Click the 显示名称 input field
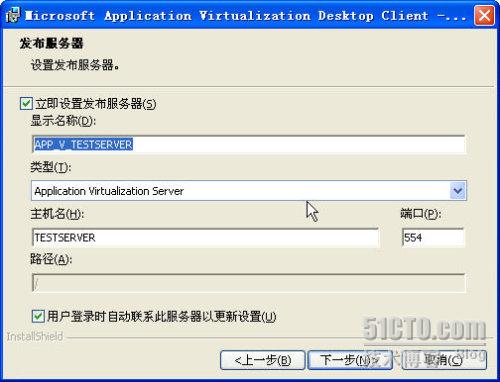The image size is (500, 382). click(248, 144)
